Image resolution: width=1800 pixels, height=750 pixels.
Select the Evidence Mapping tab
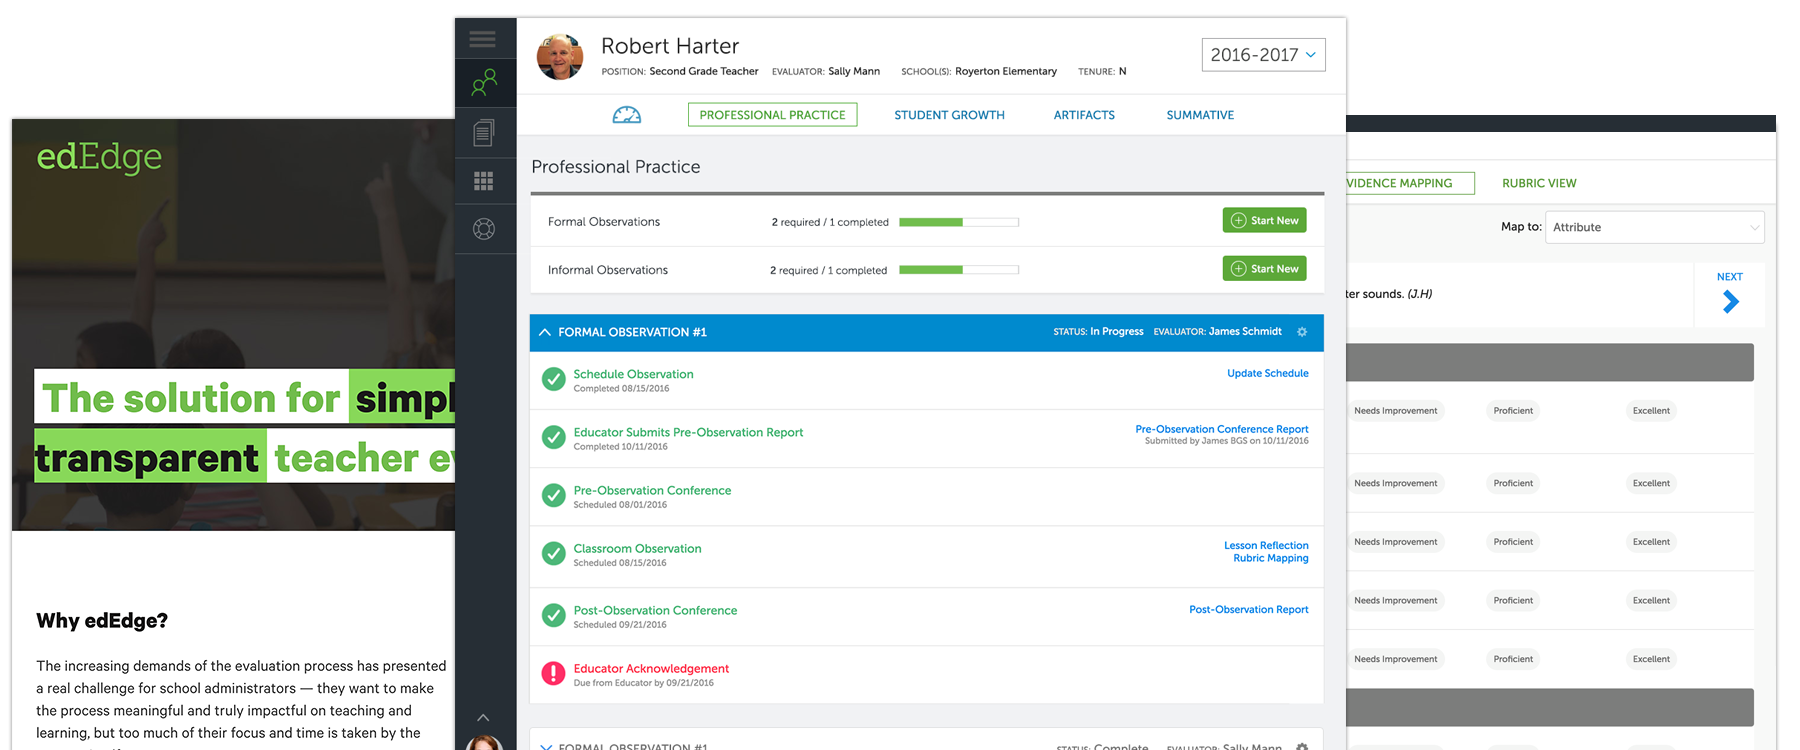point(1408,183)
